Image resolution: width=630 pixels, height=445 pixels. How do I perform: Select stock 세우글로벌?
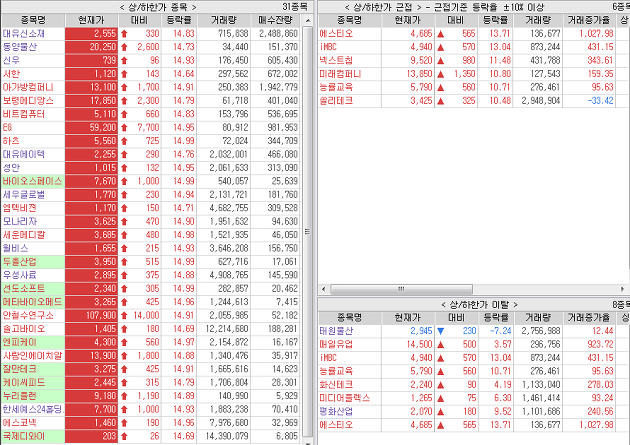[23, 195]
